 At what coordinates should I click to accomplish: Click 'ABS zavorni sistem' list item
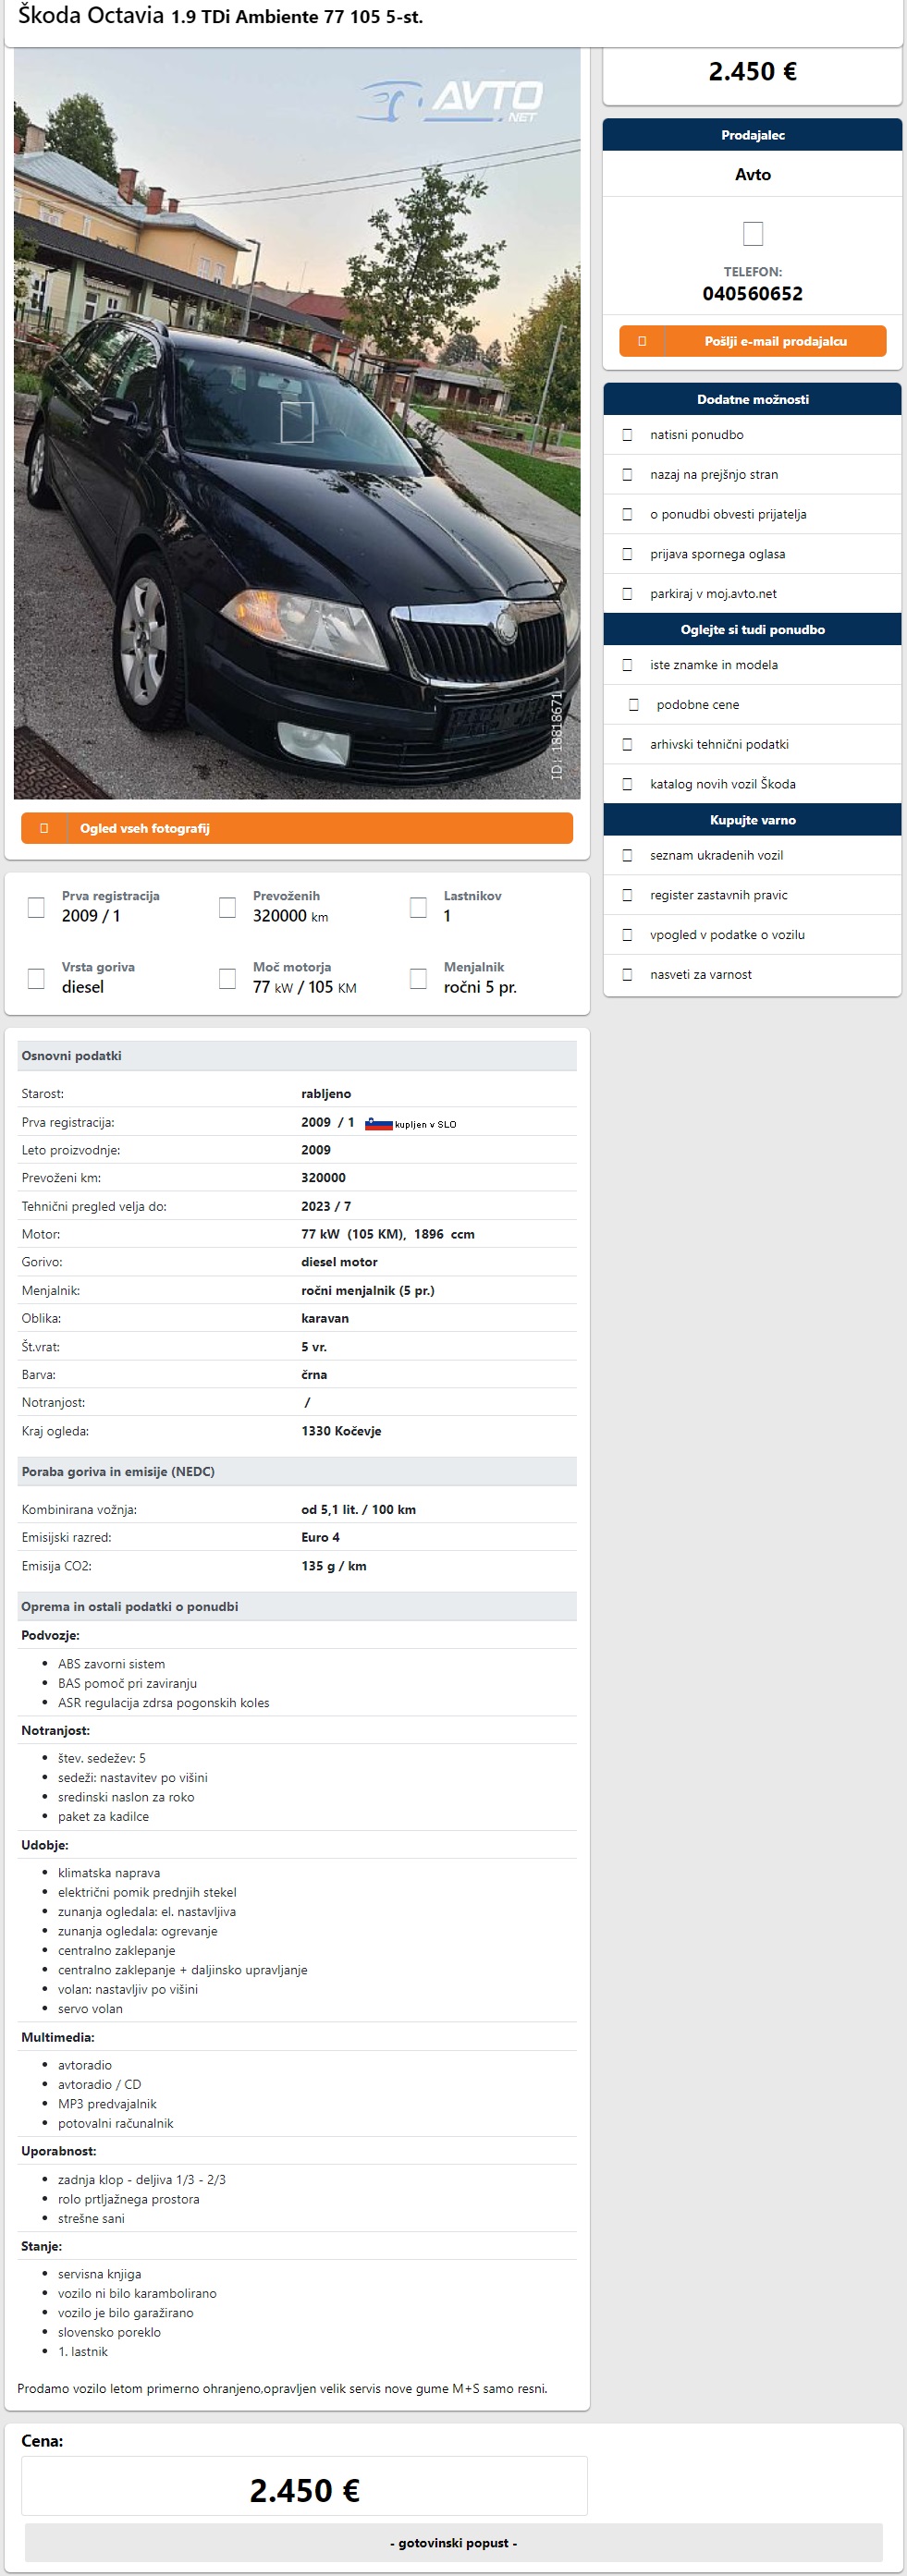tap(111, 1664)
